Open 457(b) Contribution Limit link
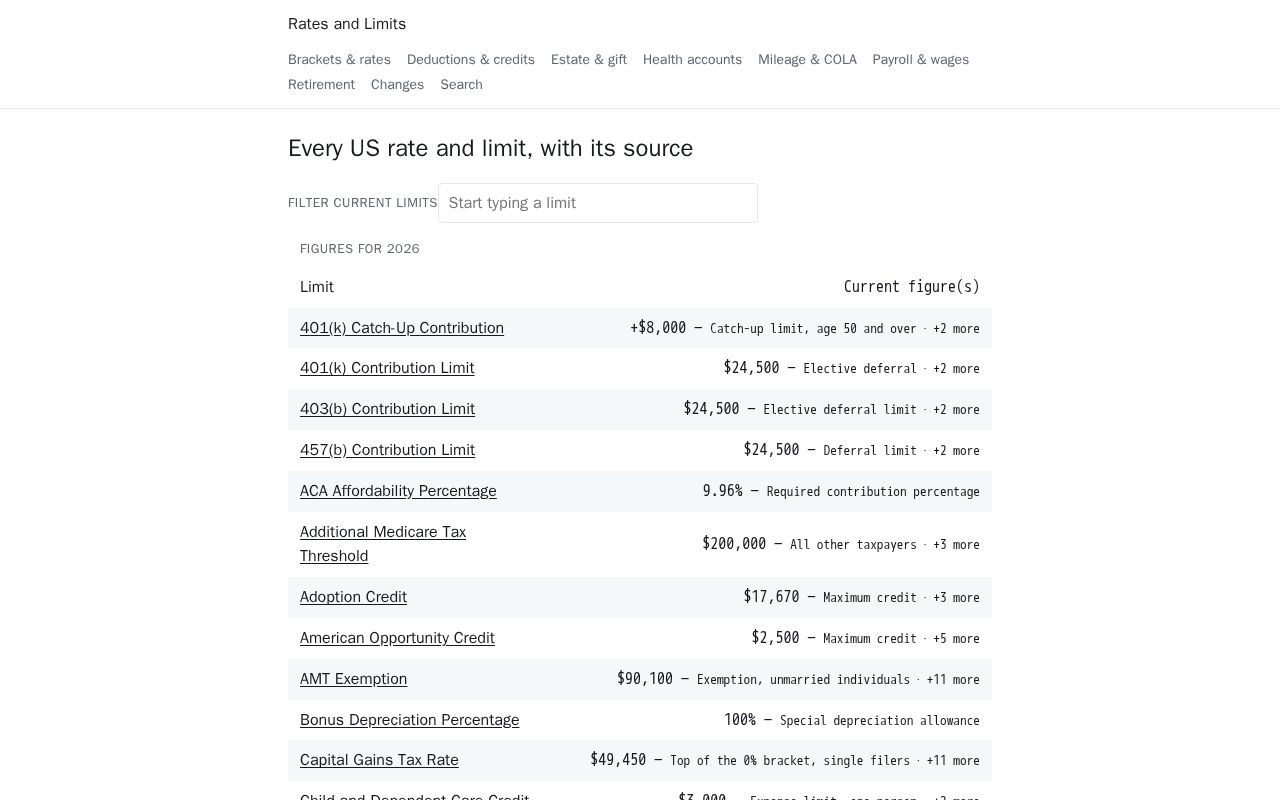Viewport: 1280px width, 800px height. point(387,450)
